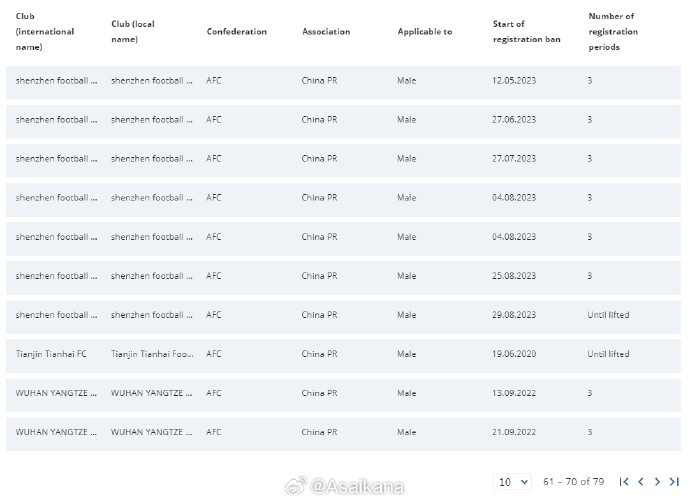
Task: Select the ban start date 29.08.2023
Action: tap(514, 315)
